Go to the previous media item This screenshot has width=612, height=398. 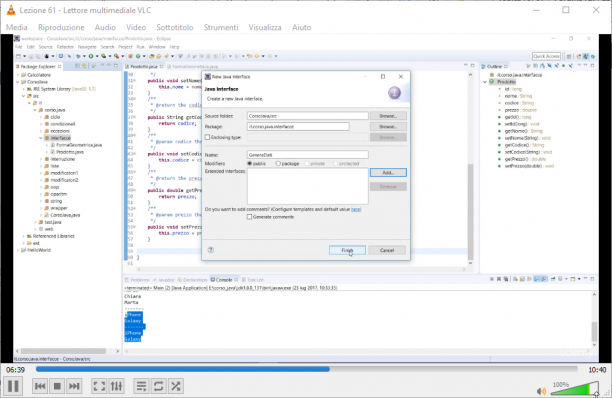[40, 386]
